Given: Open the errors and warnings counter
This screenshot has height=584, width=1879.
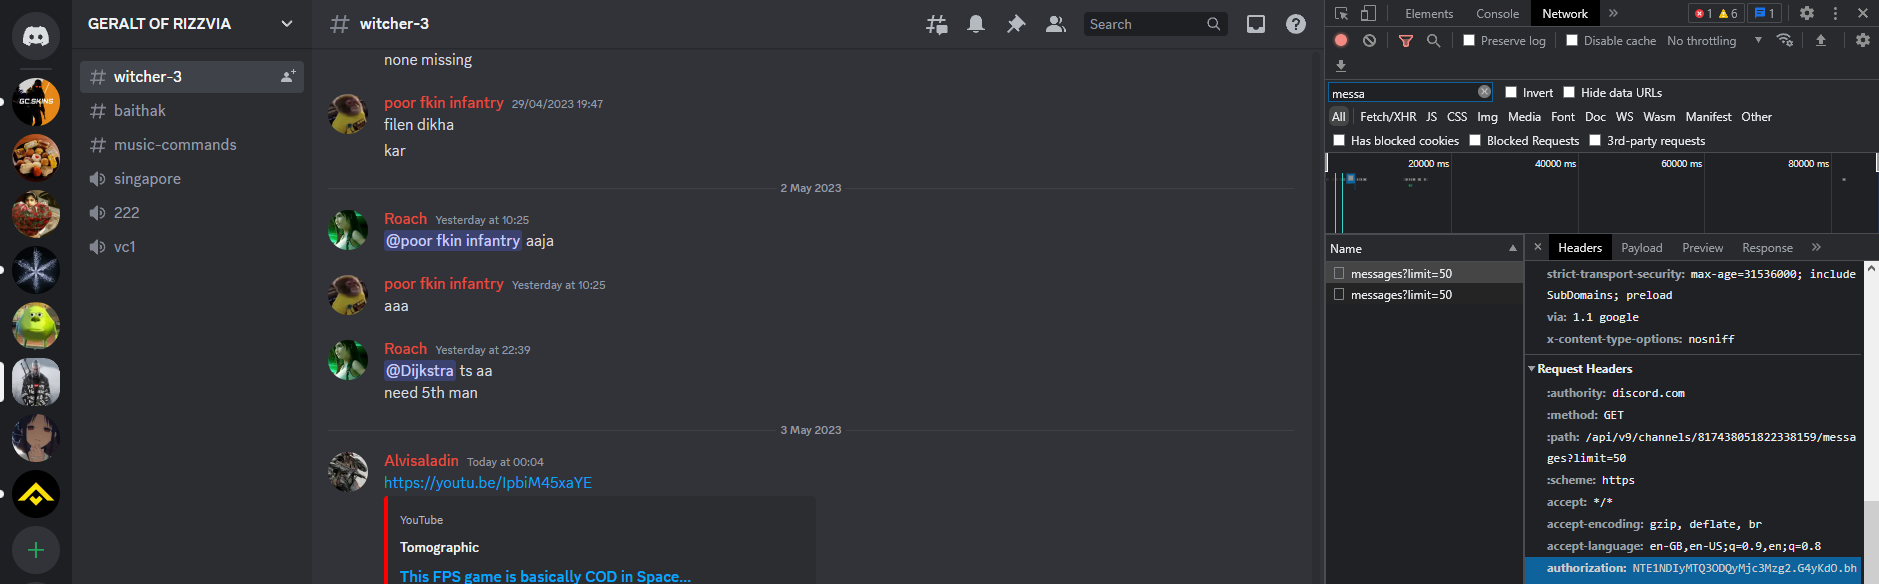Looking at the screenshot, I should coord(1716,13).
